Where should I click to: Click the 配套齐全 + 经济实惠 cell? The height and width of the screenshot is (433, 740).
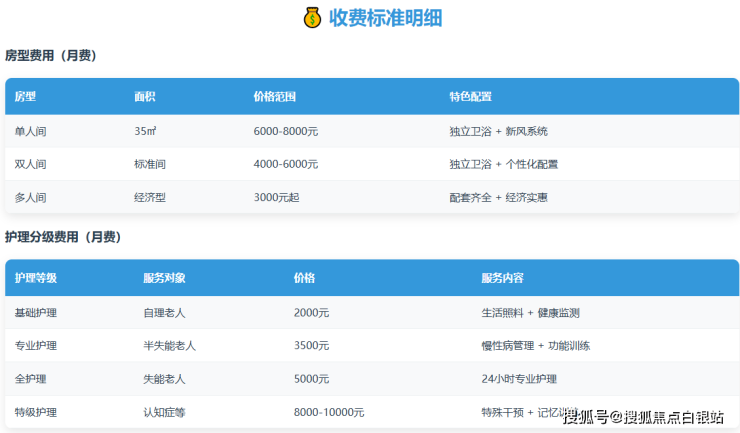[498, 197]
